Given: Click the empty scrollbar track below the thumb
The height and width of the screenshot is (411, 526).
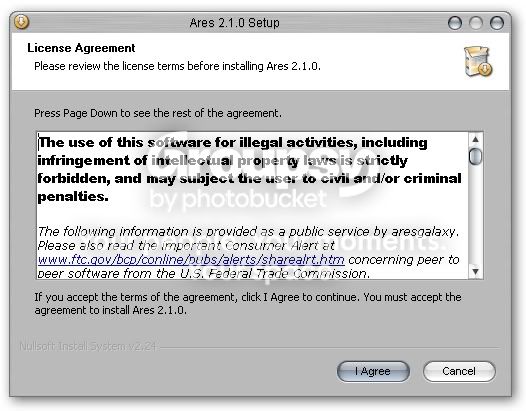Looking at the screenshot, I should (x=475, y=215).
